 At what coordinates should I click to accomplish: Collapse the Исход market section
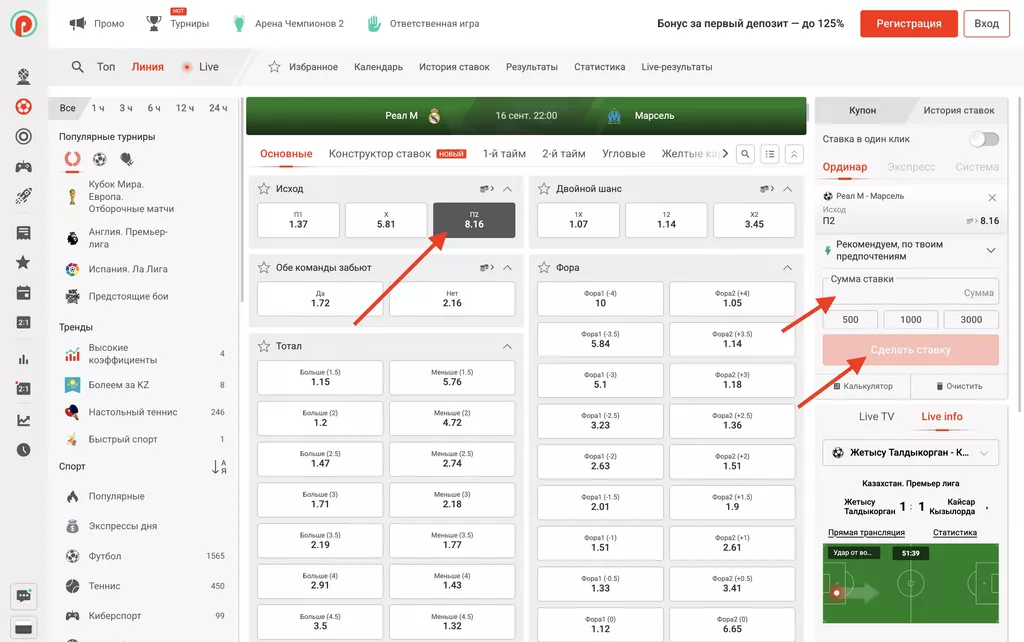pos(507,188)
